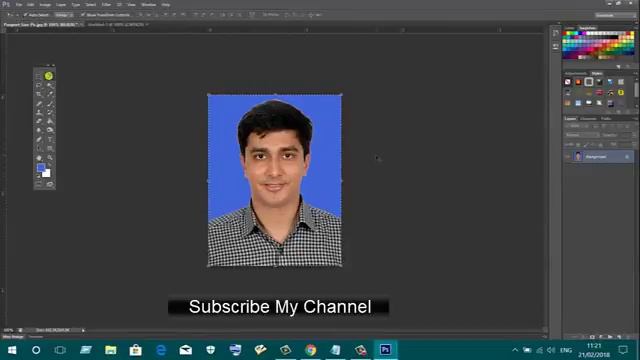Image resolution: width=640 pixels, height=360 pixels.
Task: Toggle lock image pixels in Layers panel
Action: [x=586, y=144]
